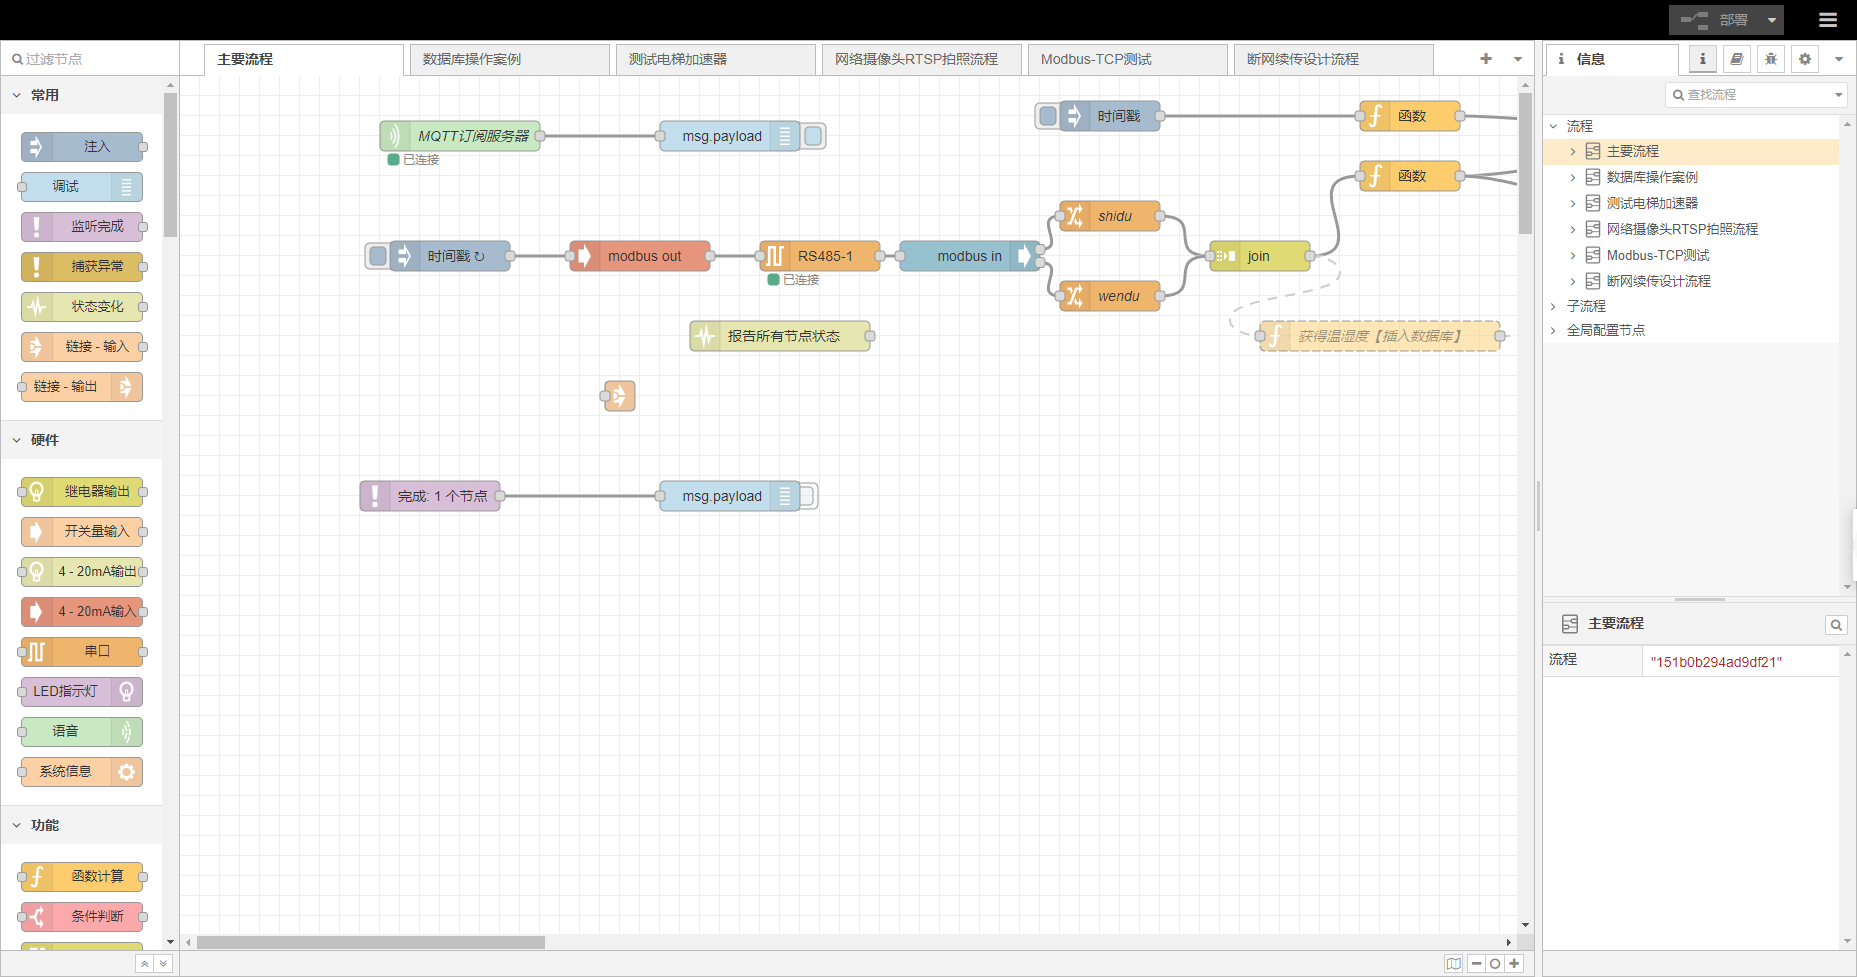This screenshot has height=977, width=1857.
Task: Open the hamburger main menu
Action: (x=1828, y=20)
